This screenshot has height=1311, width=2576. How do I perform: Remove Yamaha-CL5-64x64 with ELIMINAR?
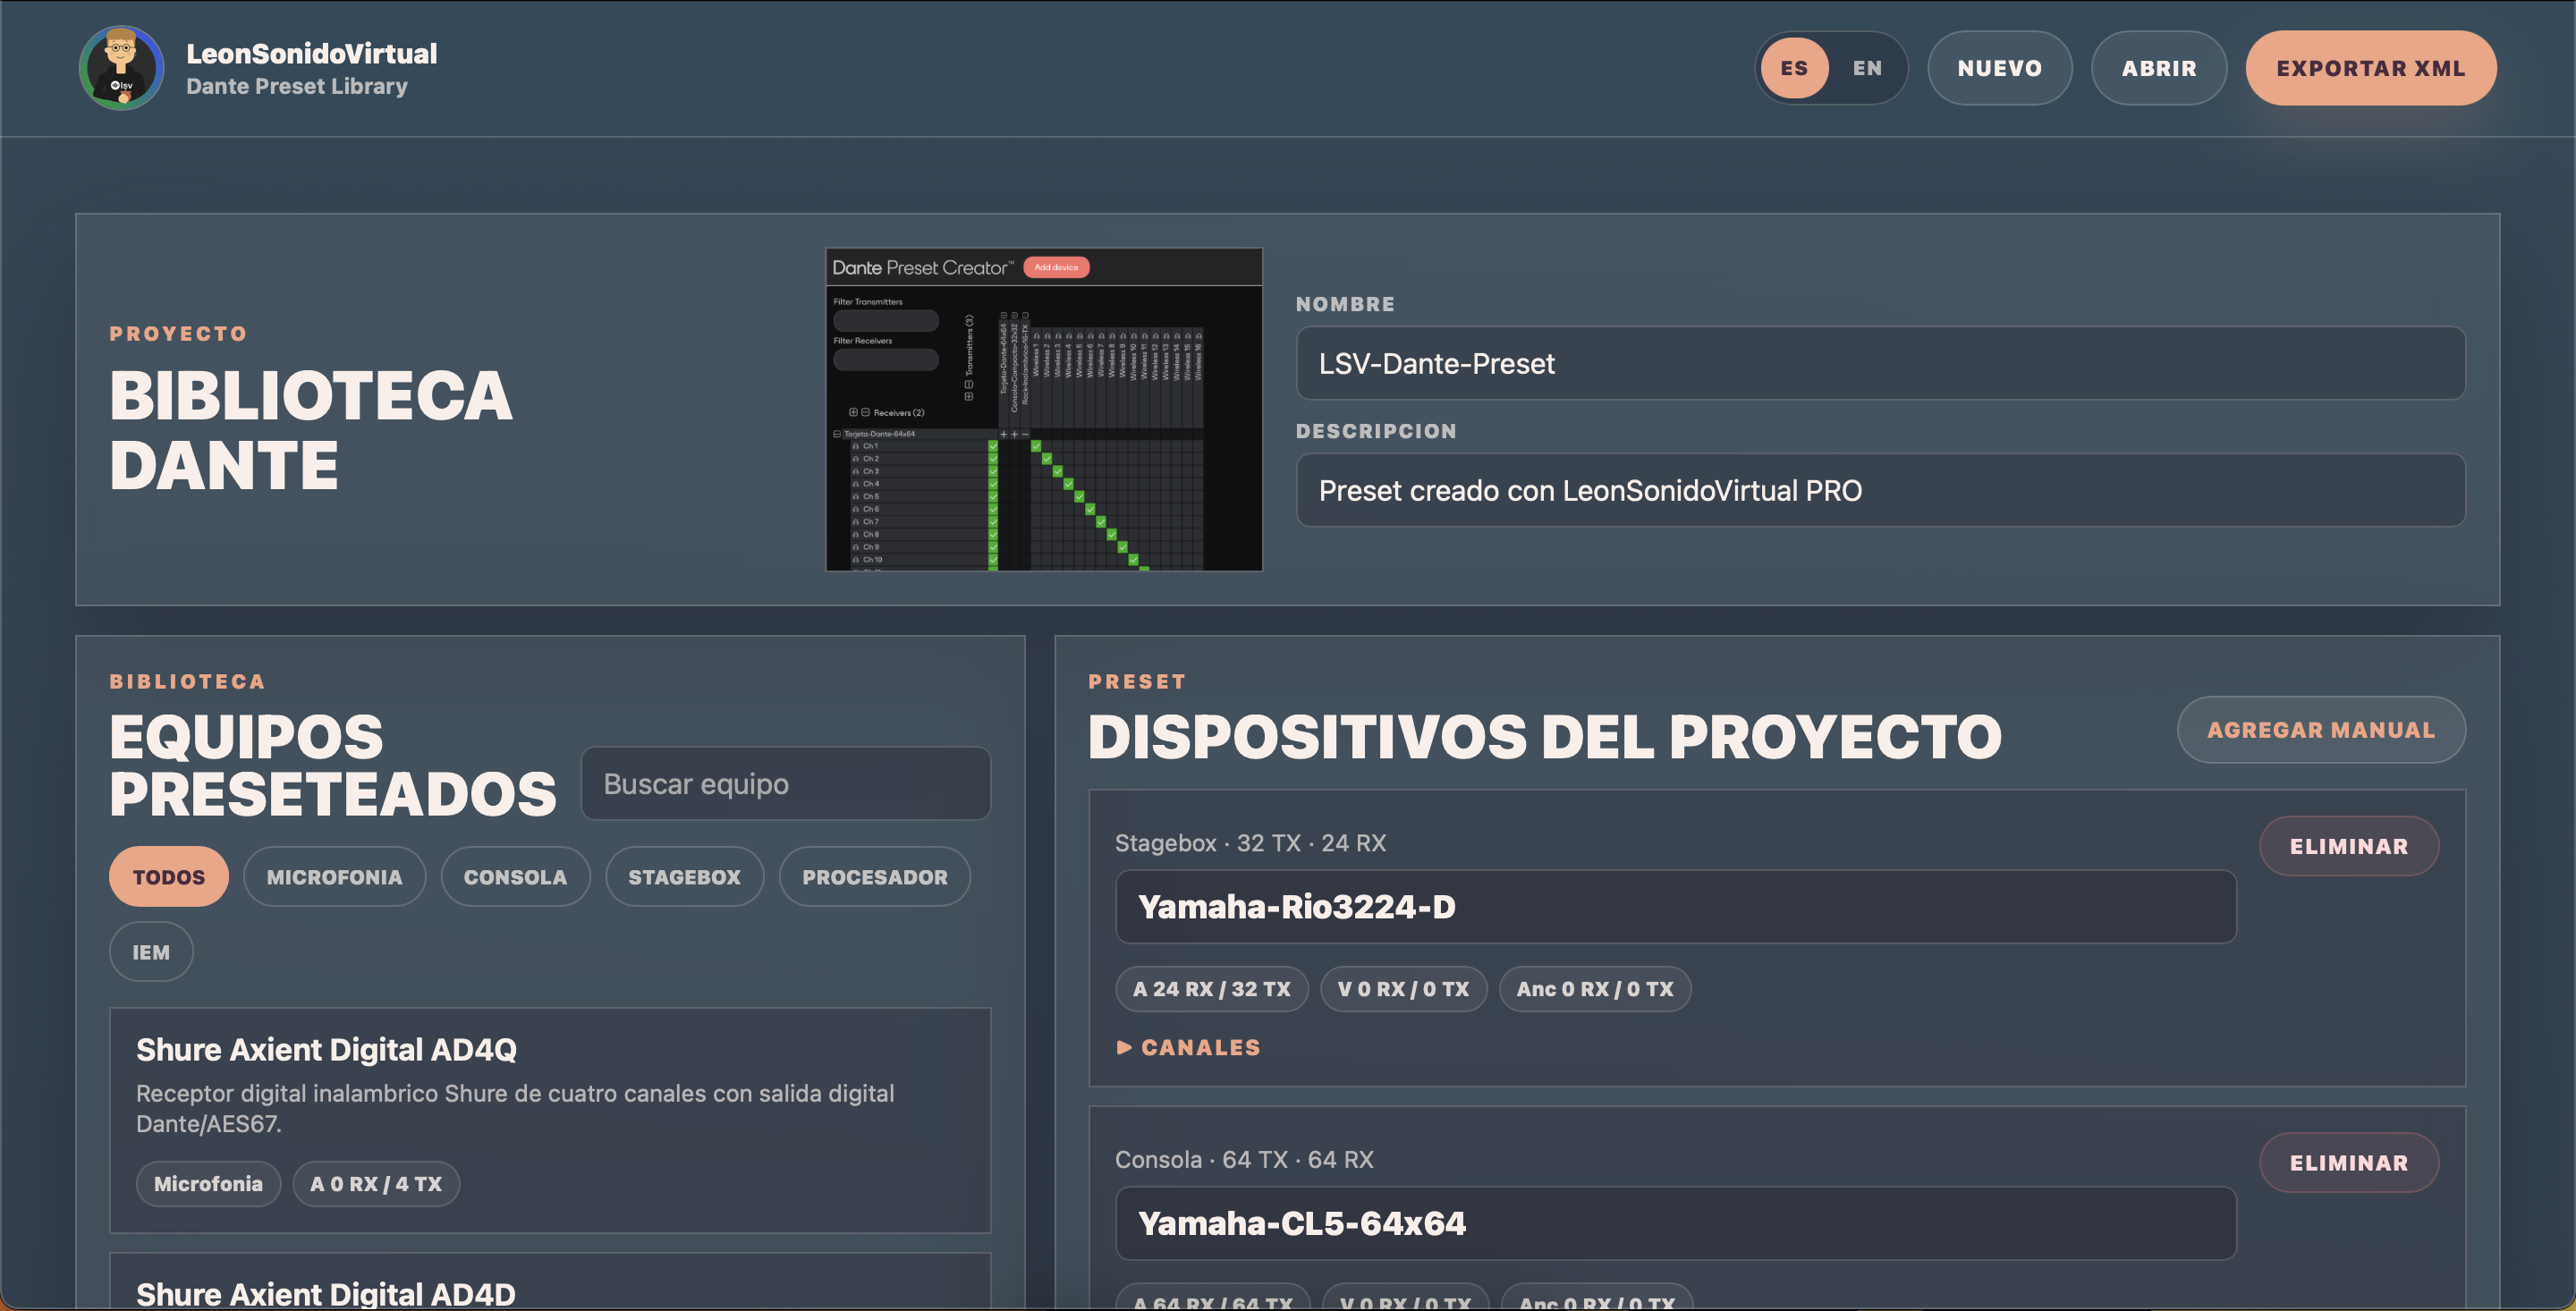pos(2348,1162)
